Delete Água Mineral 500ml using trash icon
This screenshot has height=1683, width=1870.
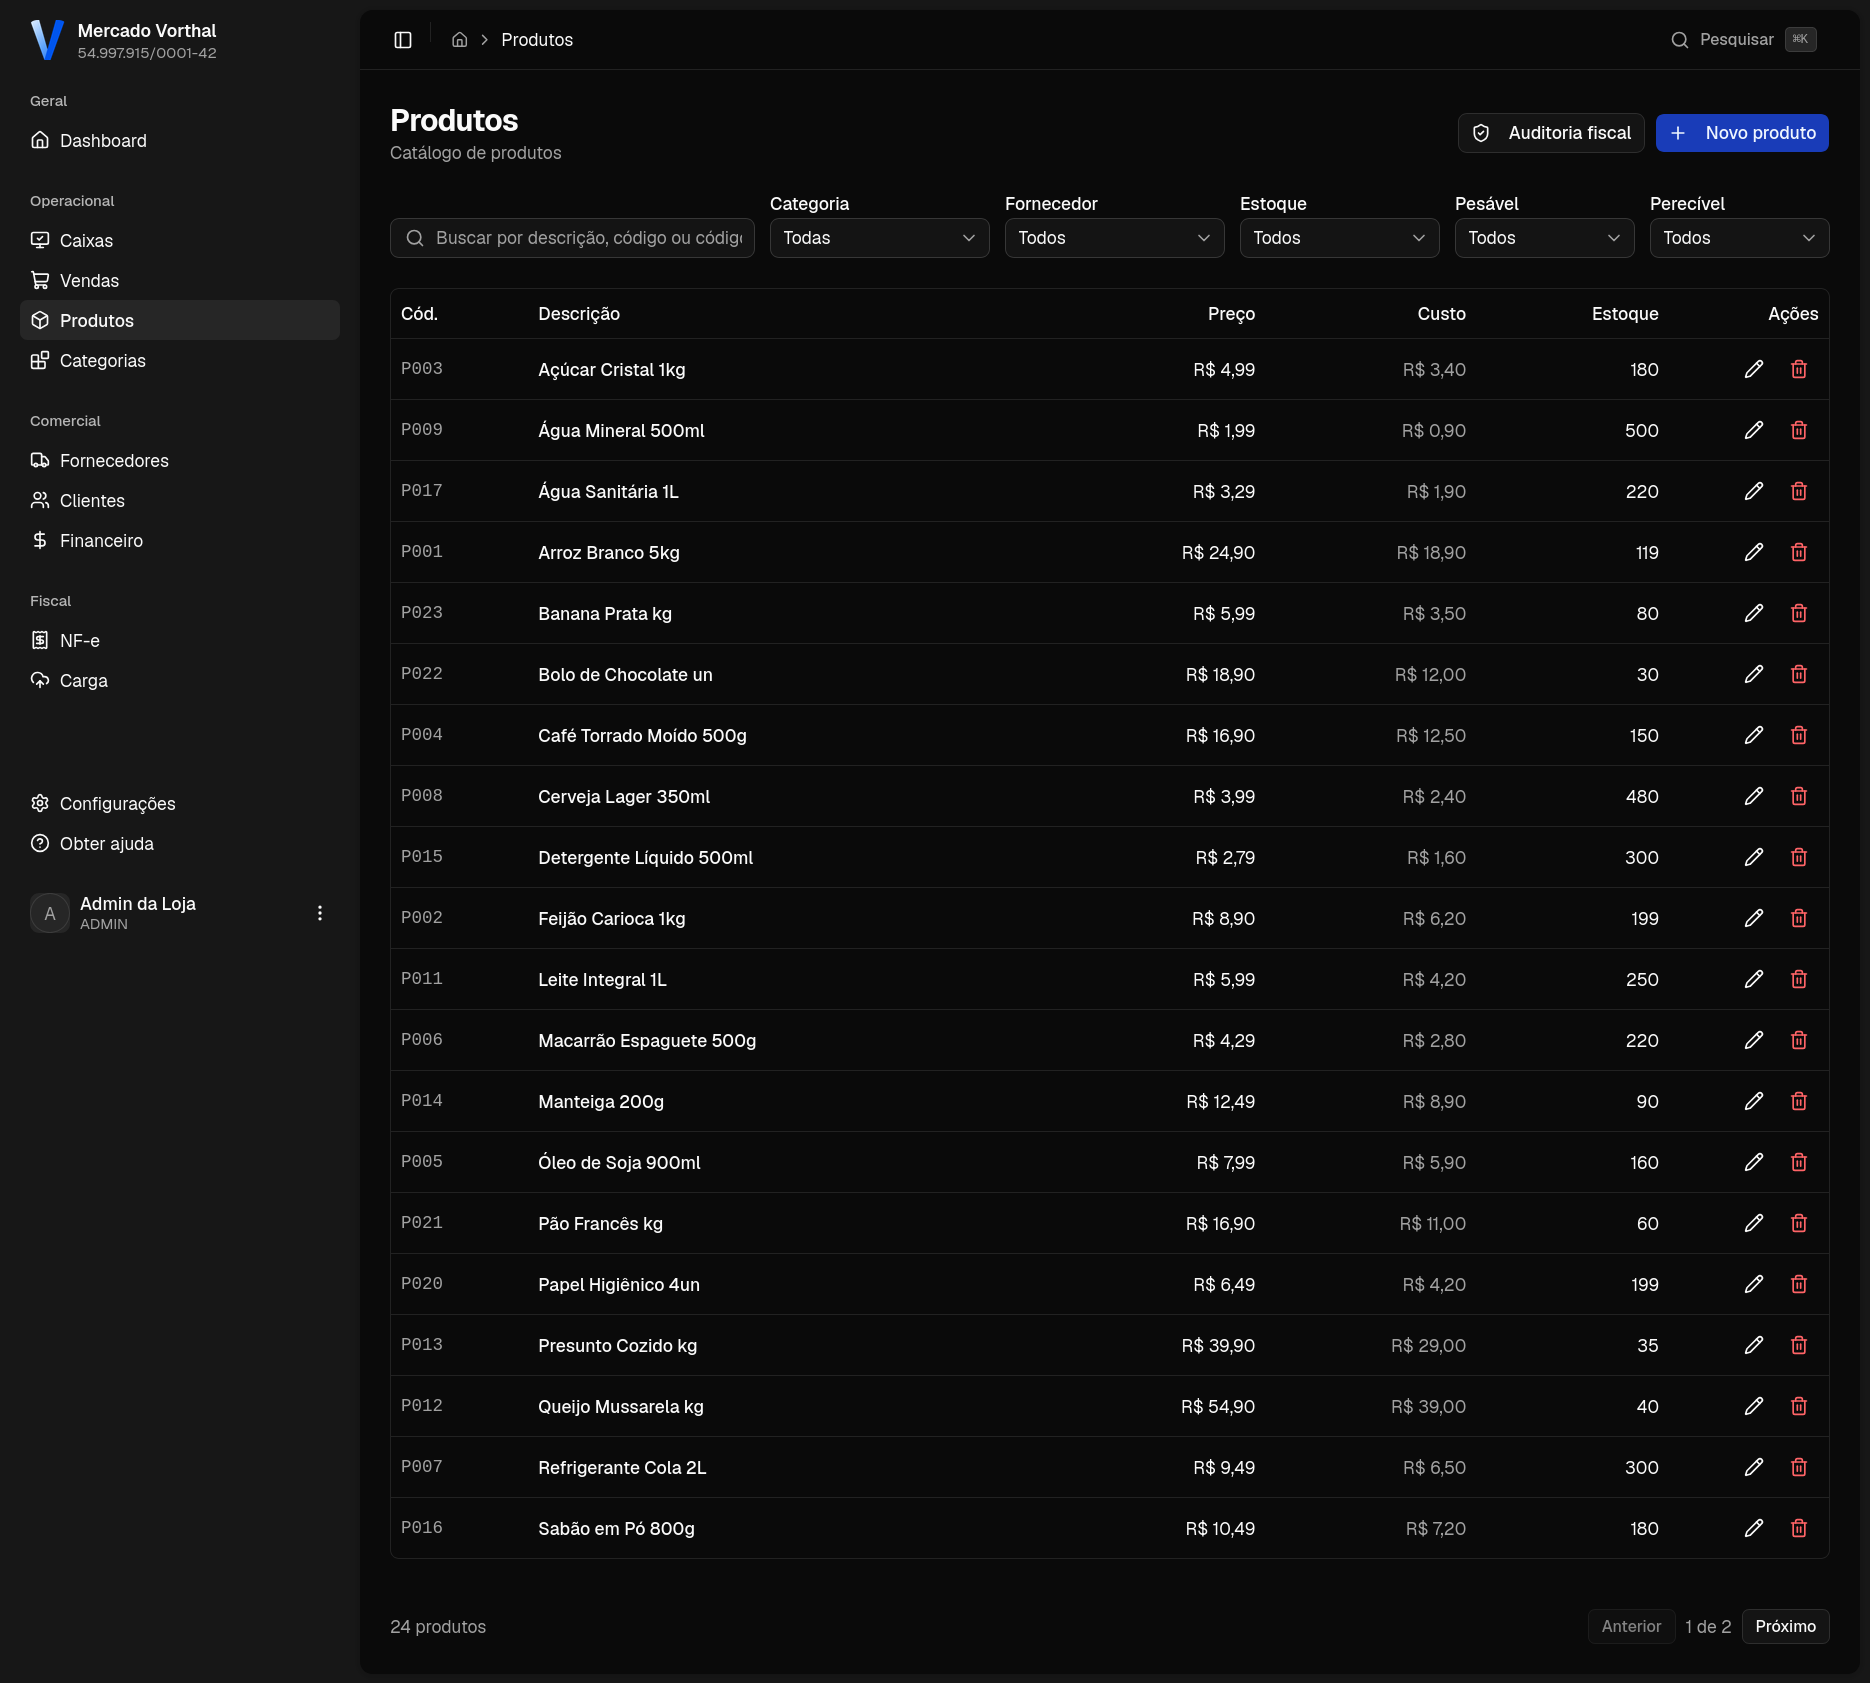click(x=1799, y=431)
